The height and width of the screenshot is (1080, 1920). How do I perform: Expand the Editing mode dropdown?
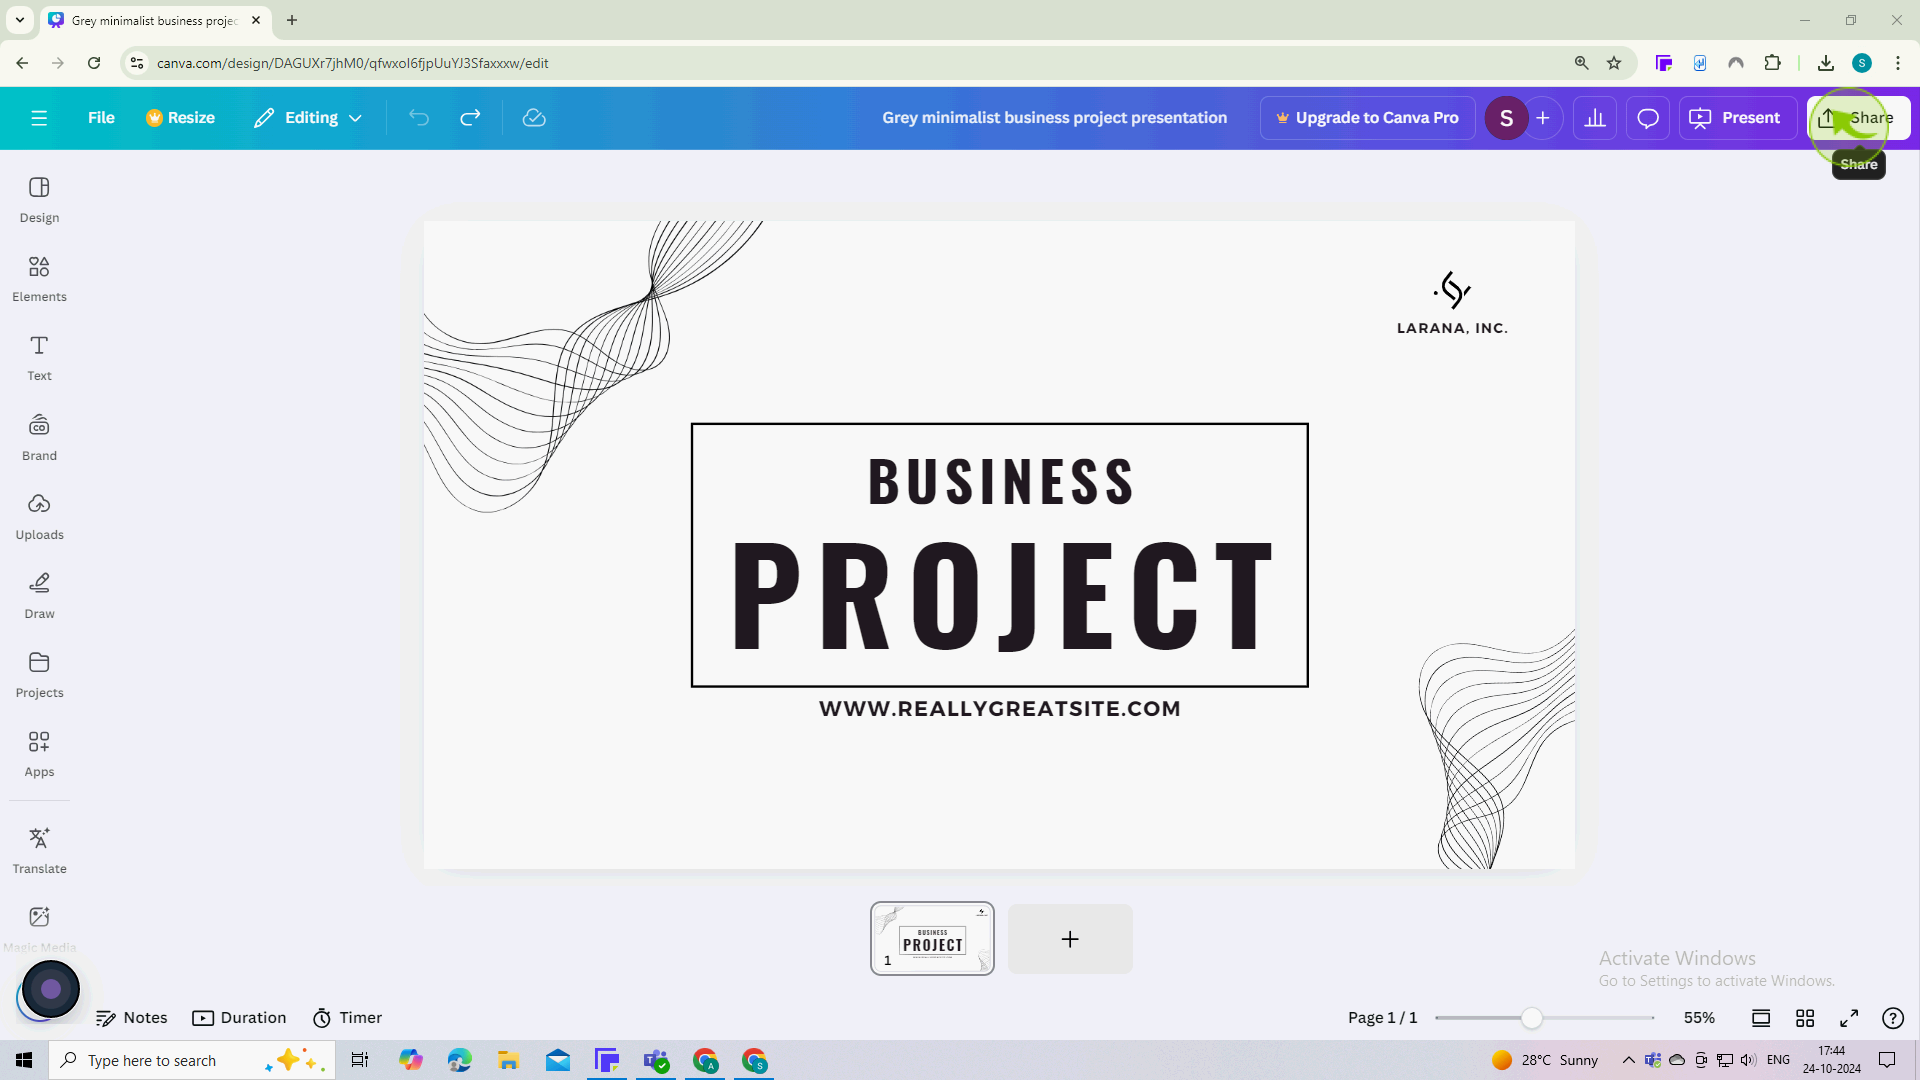pyautogui.click(x=307, y=118)
